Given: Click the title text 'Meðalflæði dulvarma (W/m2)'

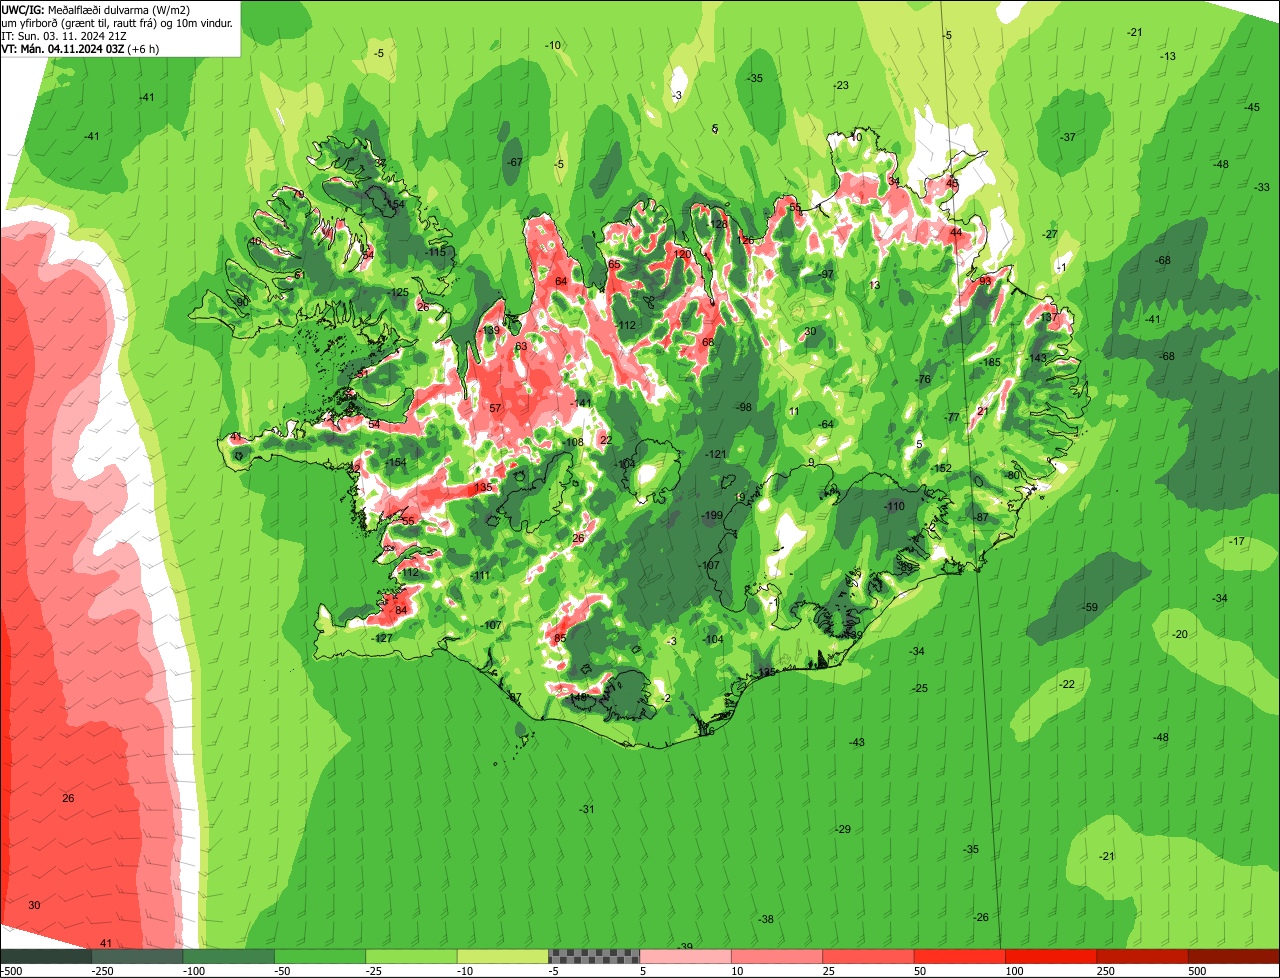Looking at the screenshot, I should [118, 10].
